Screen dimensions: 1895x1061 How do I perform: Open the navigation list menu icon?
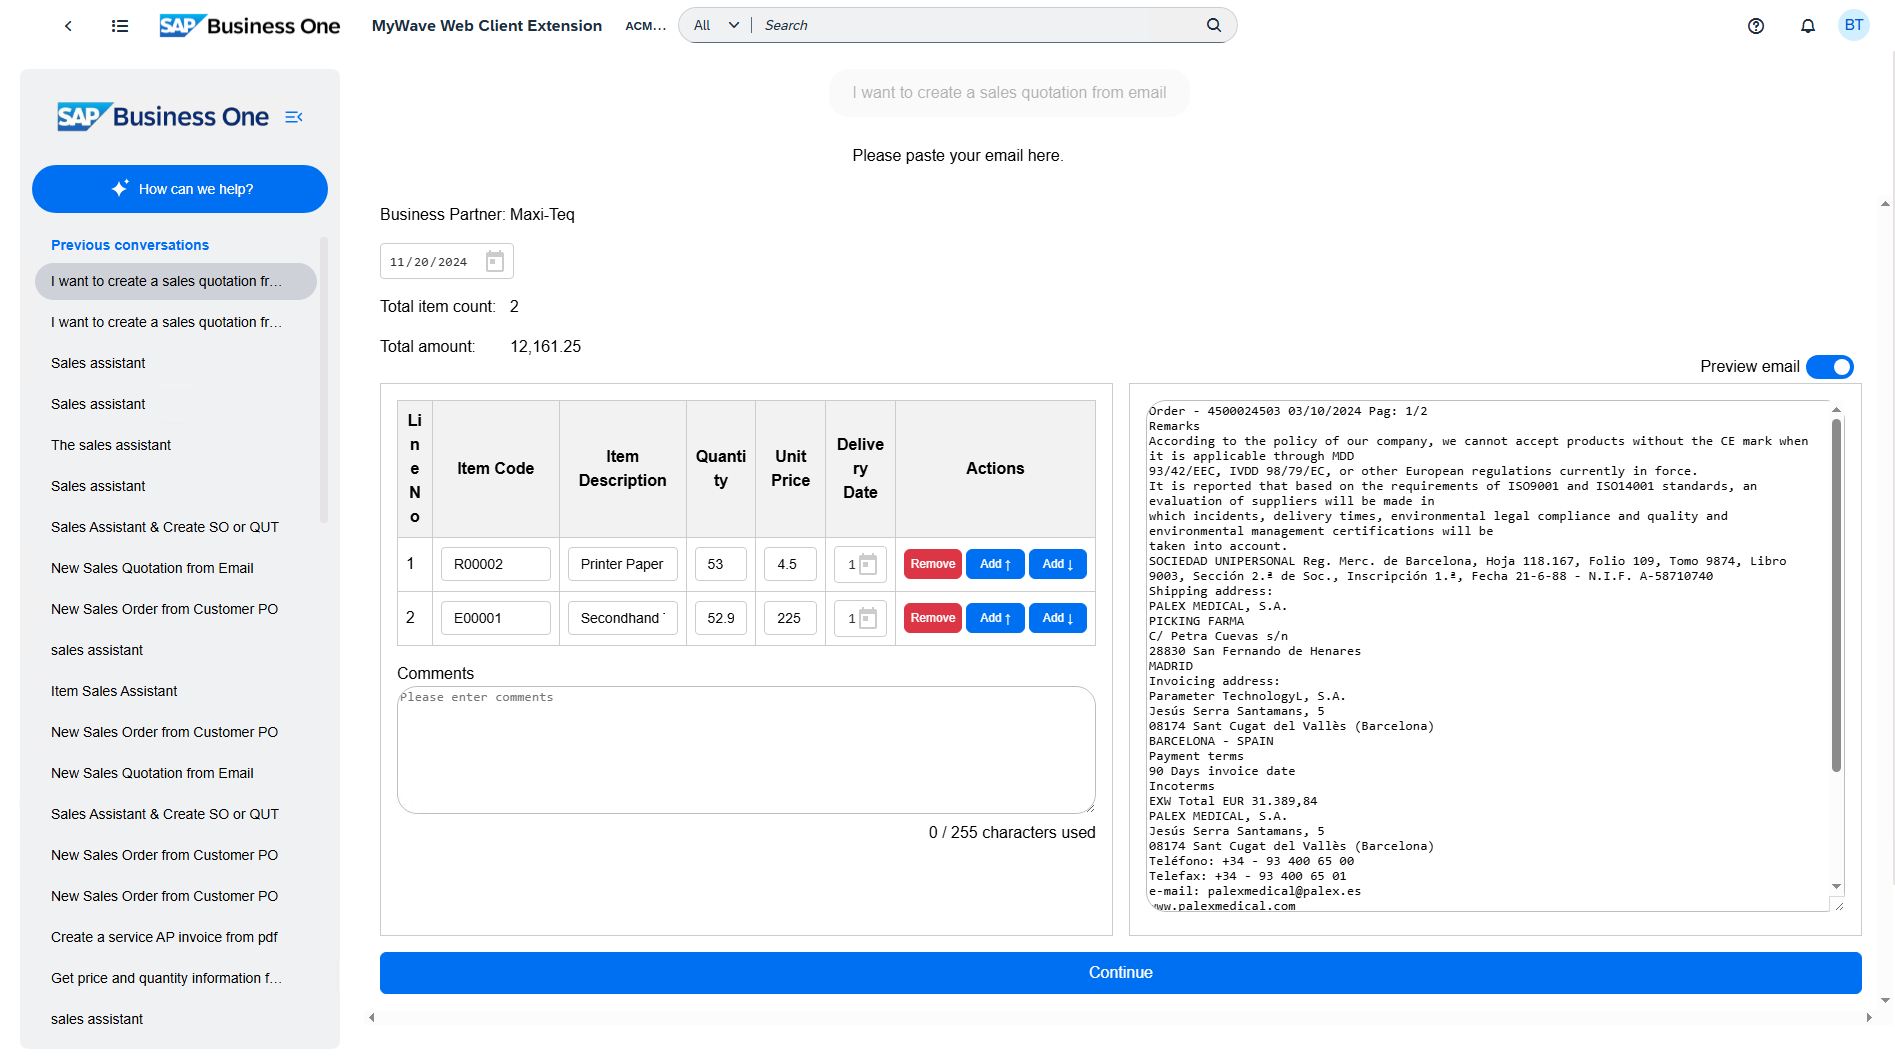click(120, 26)
